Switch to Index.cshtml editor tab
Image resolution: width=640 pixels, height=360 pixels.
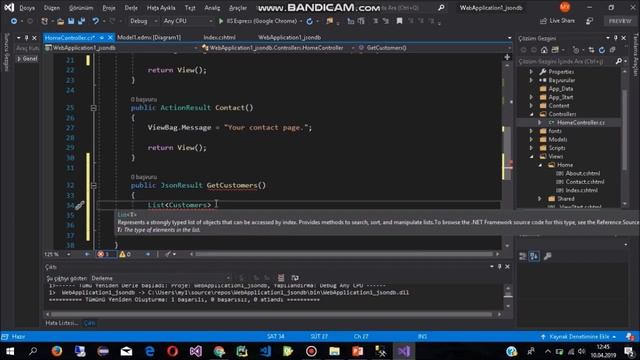[219, 38]
